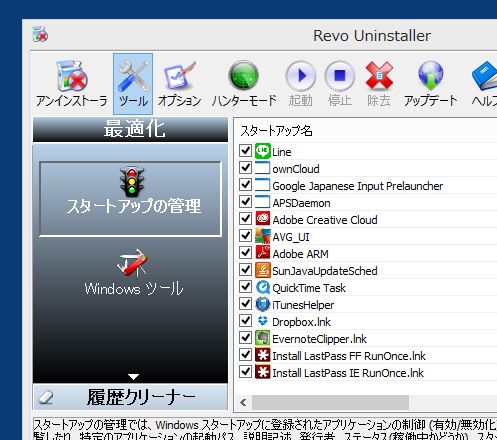This screenshot has height=440, width=497.
Task: Select Startup Manager (スタートアップの管理) panel button
Action: click(130, 199)
